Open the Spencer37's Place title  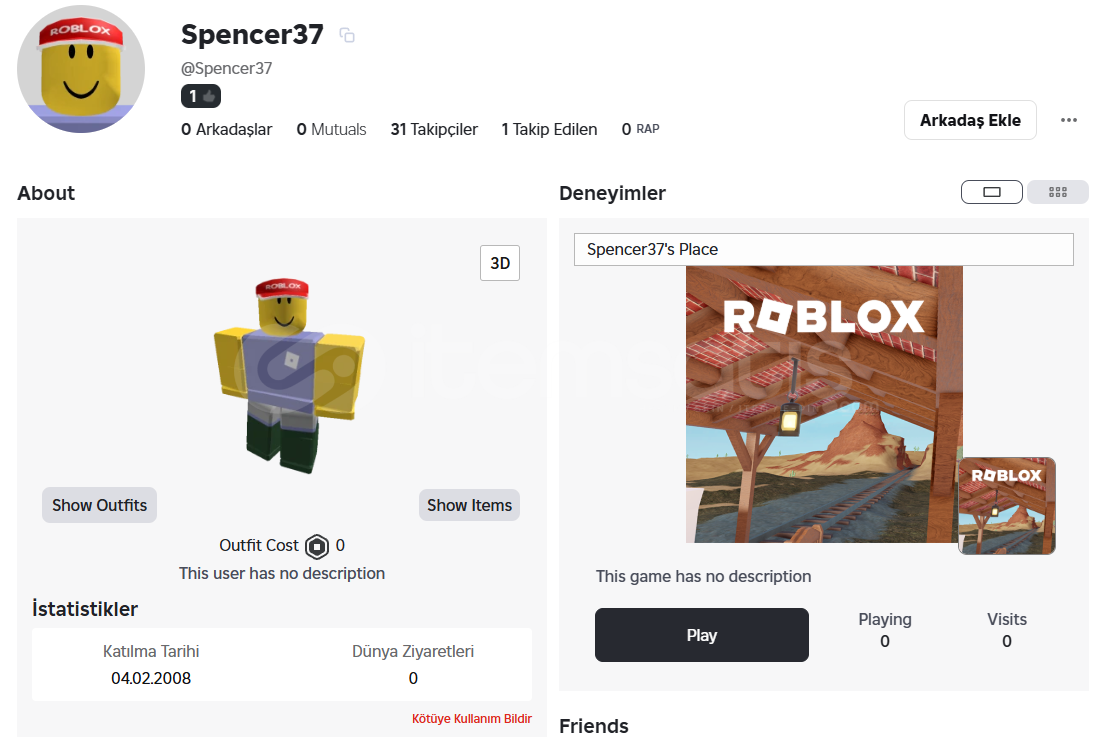653,249
